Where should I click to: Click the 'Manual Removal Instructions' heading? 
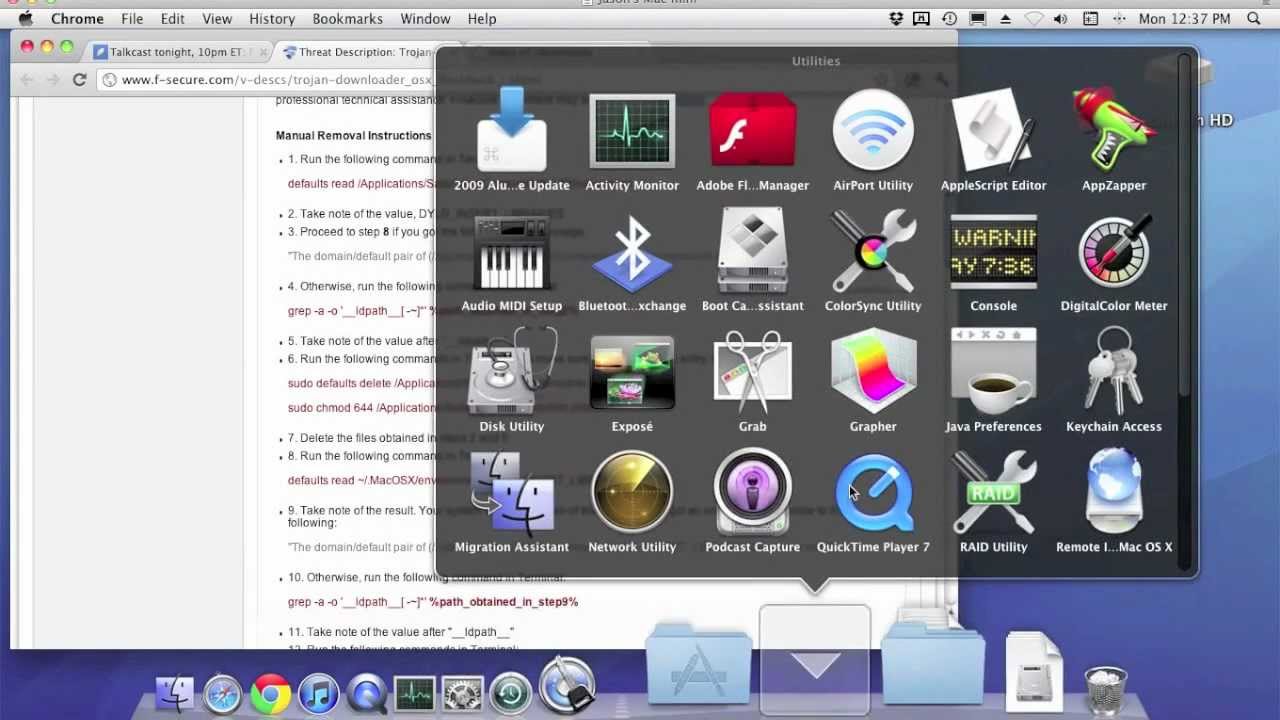click(x=354, y=135)
